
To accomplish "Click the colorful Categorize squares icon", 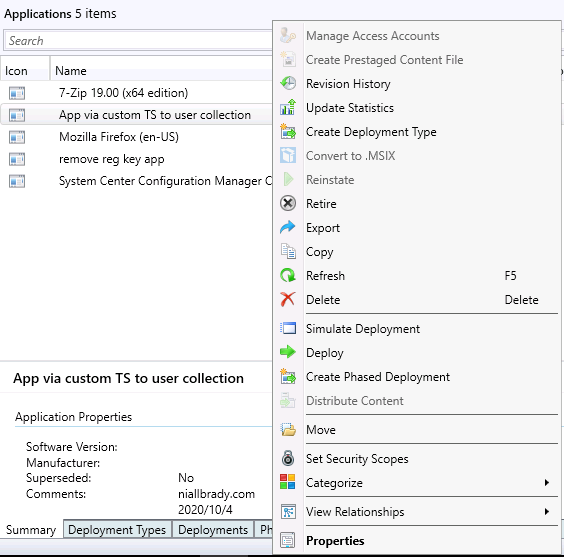I will pyautogui.click(x=288, y=482).
